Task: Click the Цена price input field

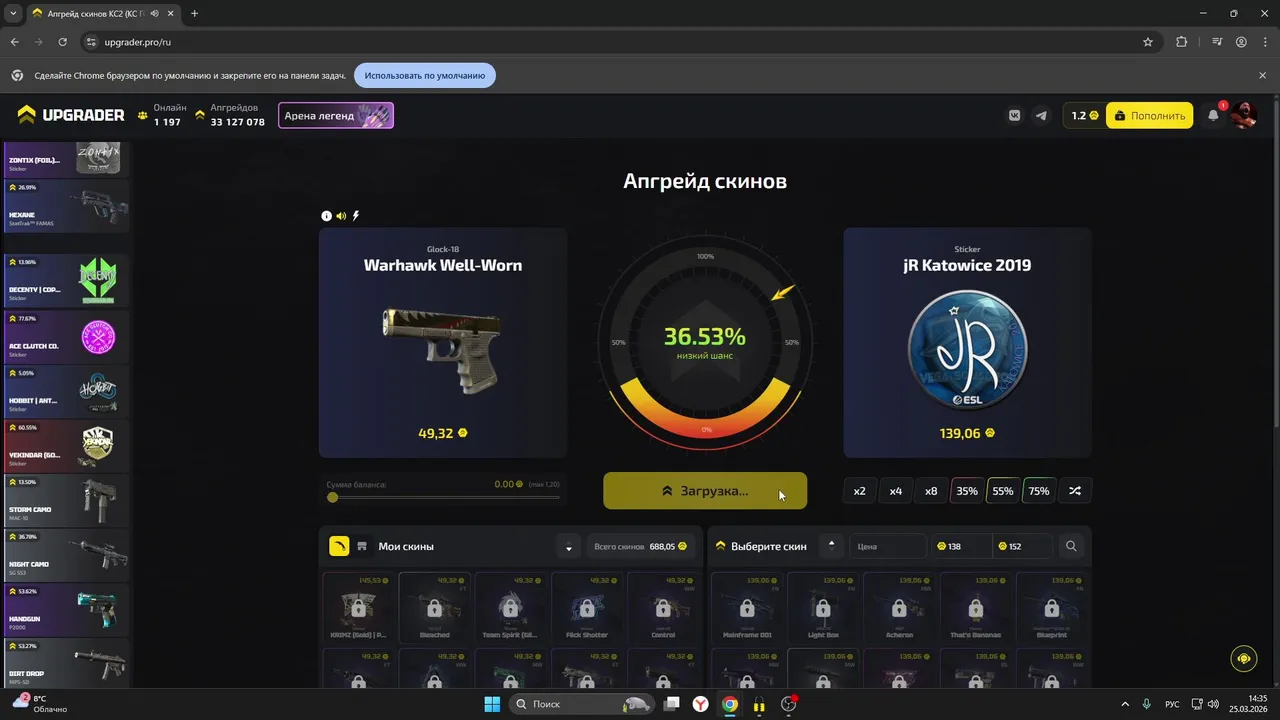Action: (x=889, y=546)
